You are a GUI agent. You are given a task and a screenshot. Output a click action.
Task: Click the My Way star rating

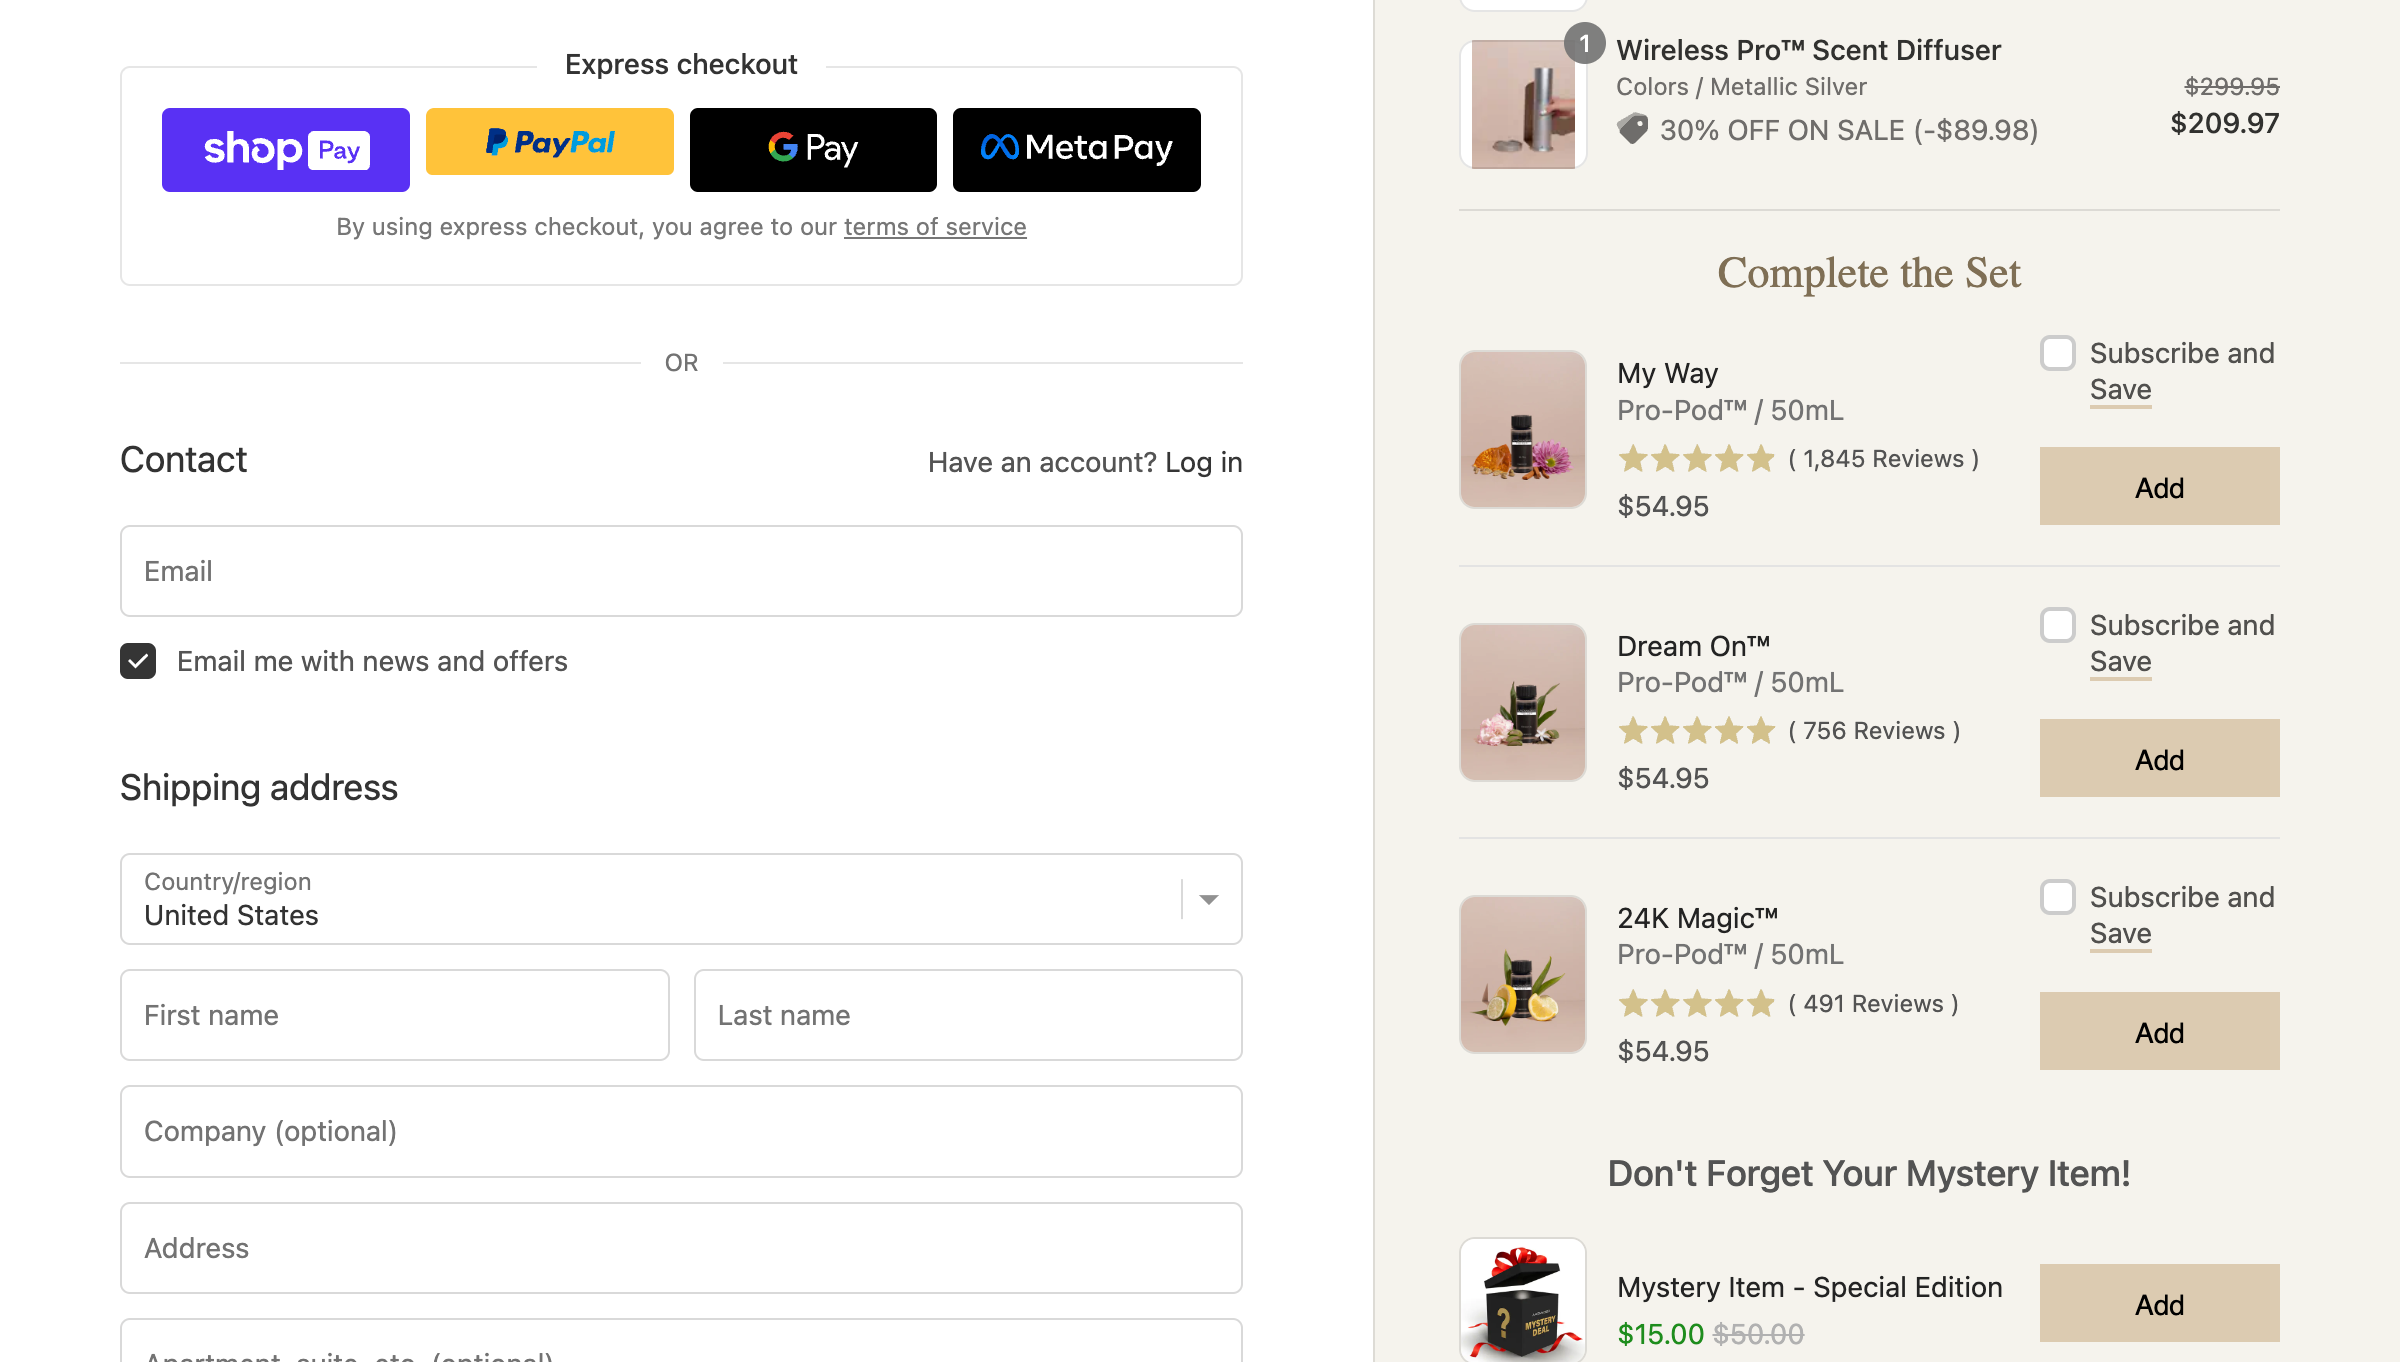[x=1696, y=459]
